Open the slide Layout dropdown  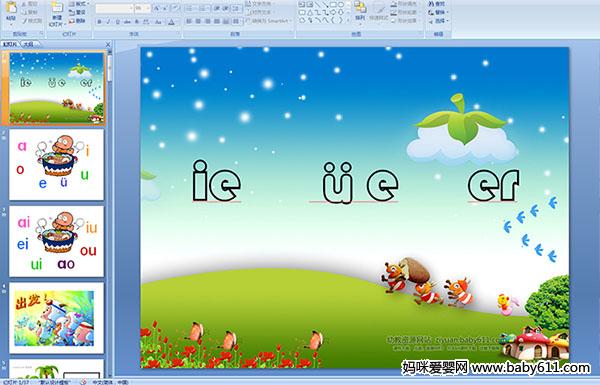tap(78, 4)
